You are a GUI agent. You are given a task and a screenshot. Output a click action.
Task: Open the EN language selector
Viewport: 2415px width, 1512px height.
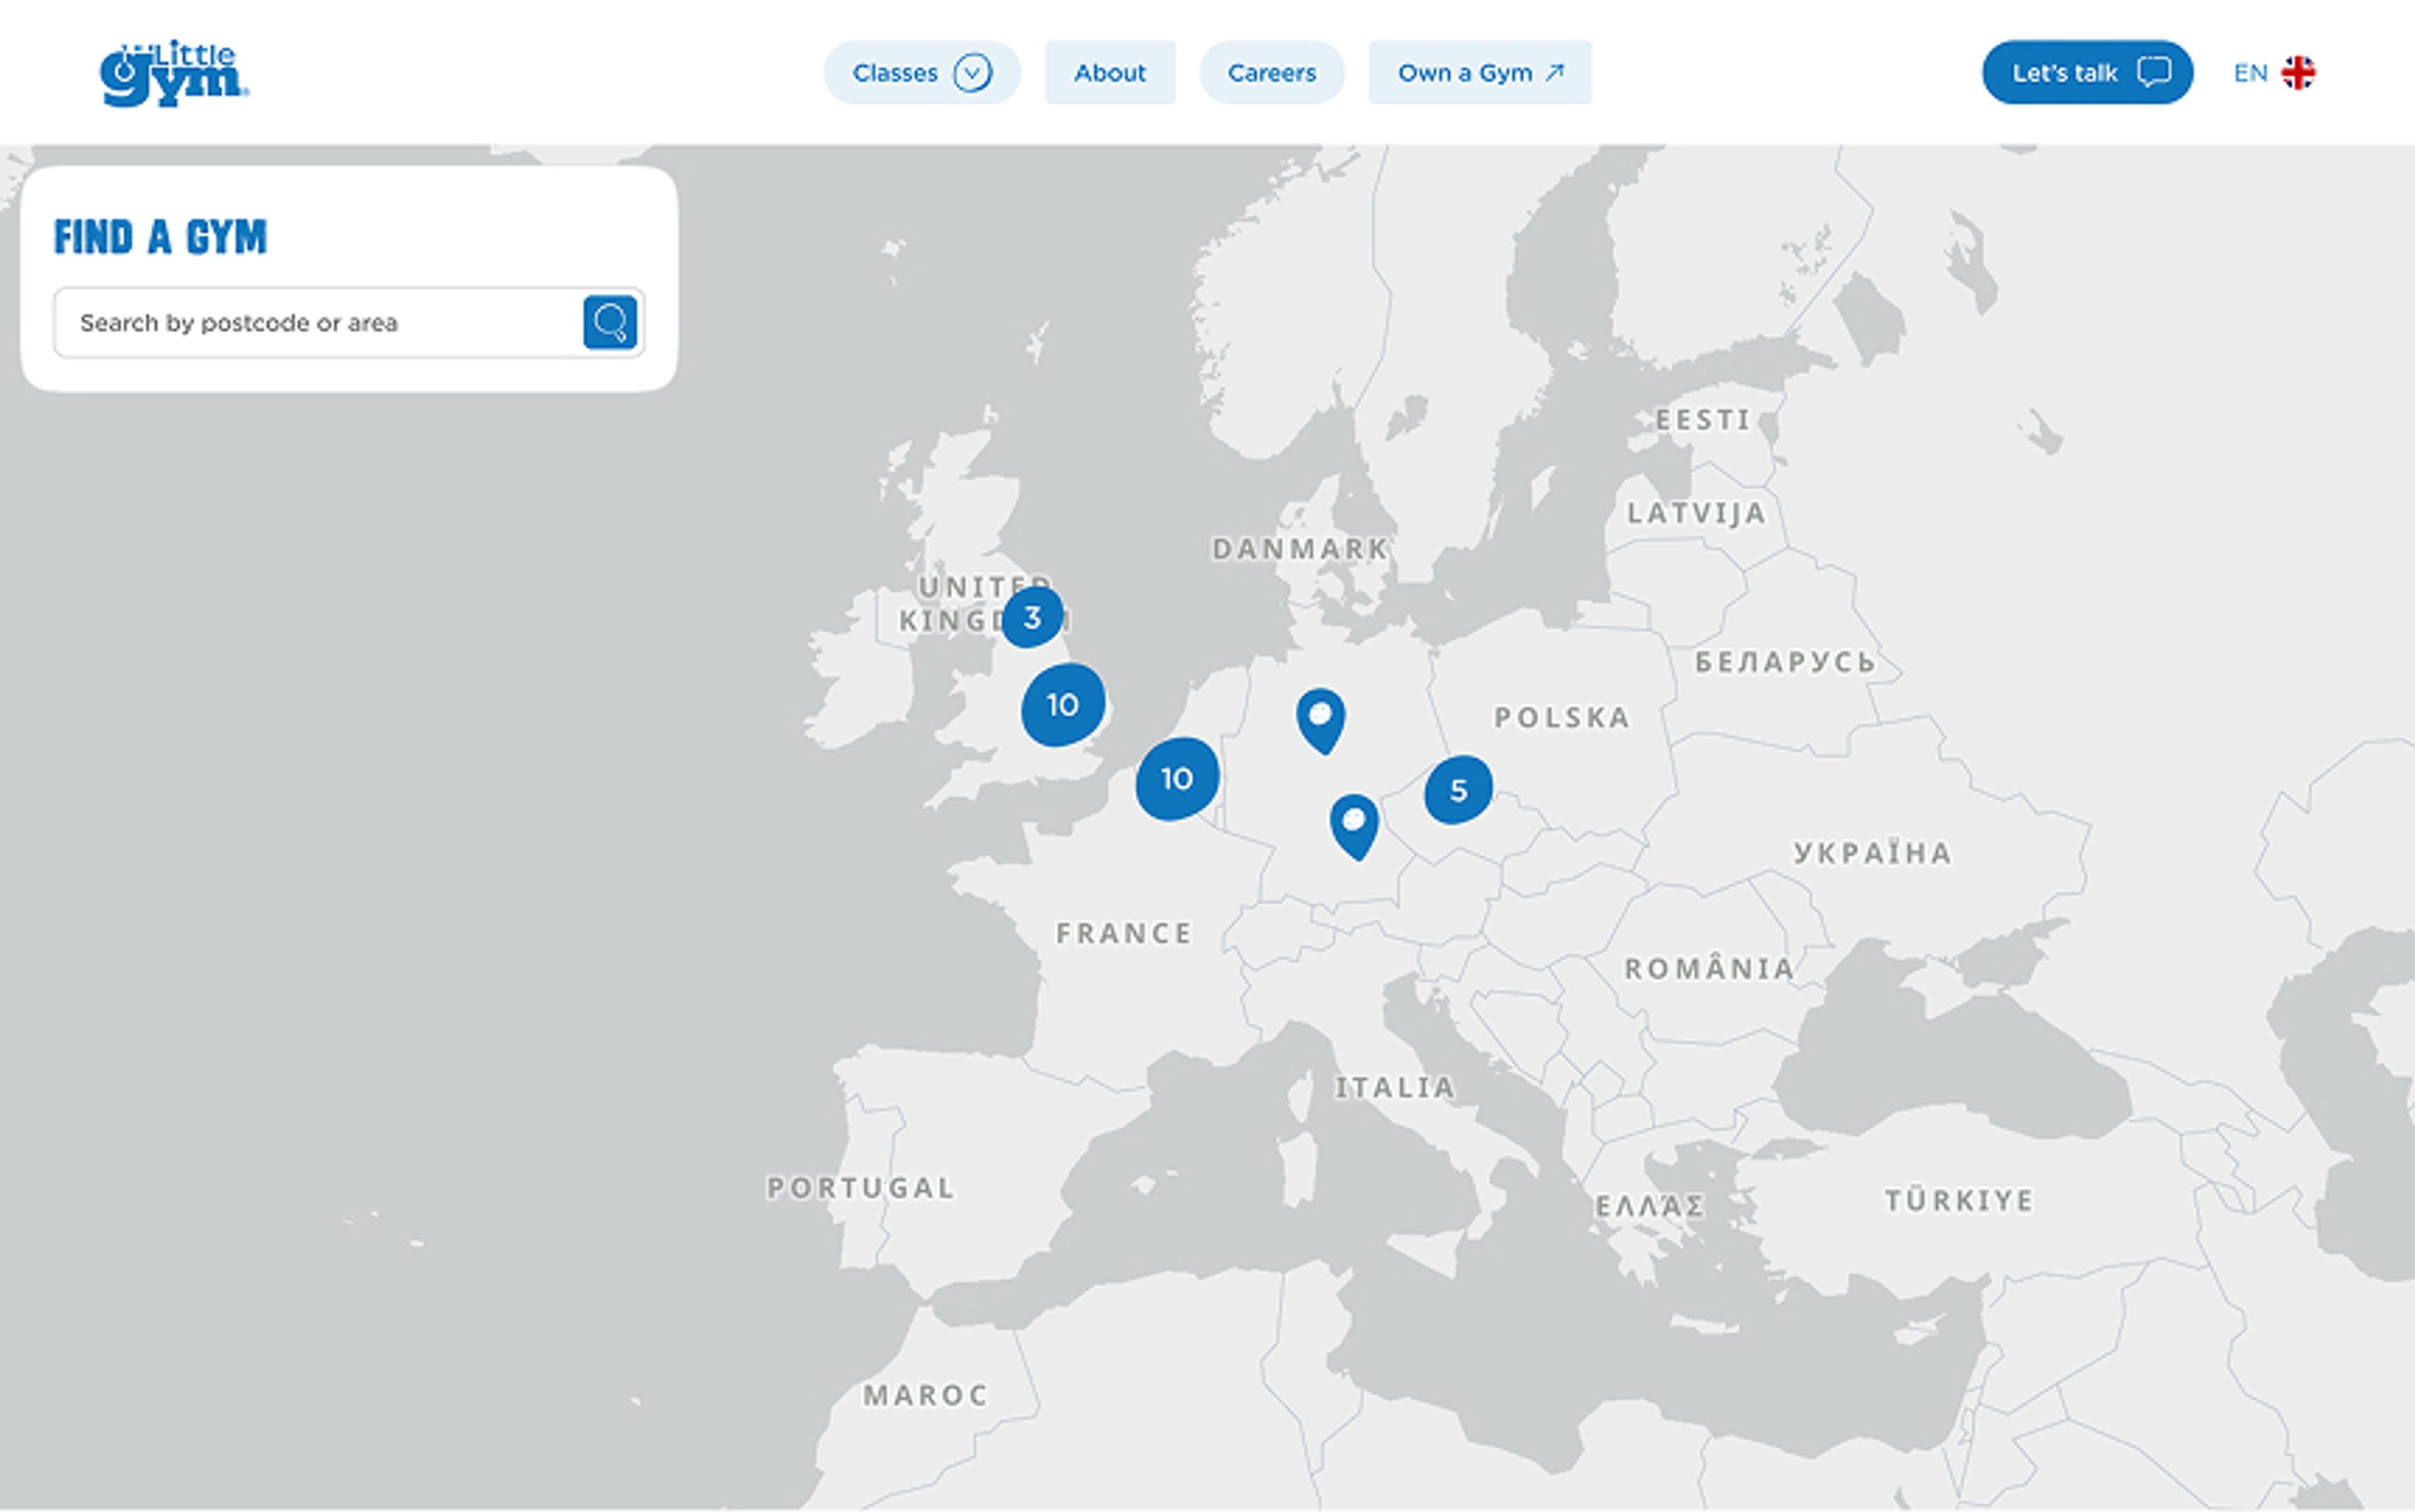tap(2249, 73)
